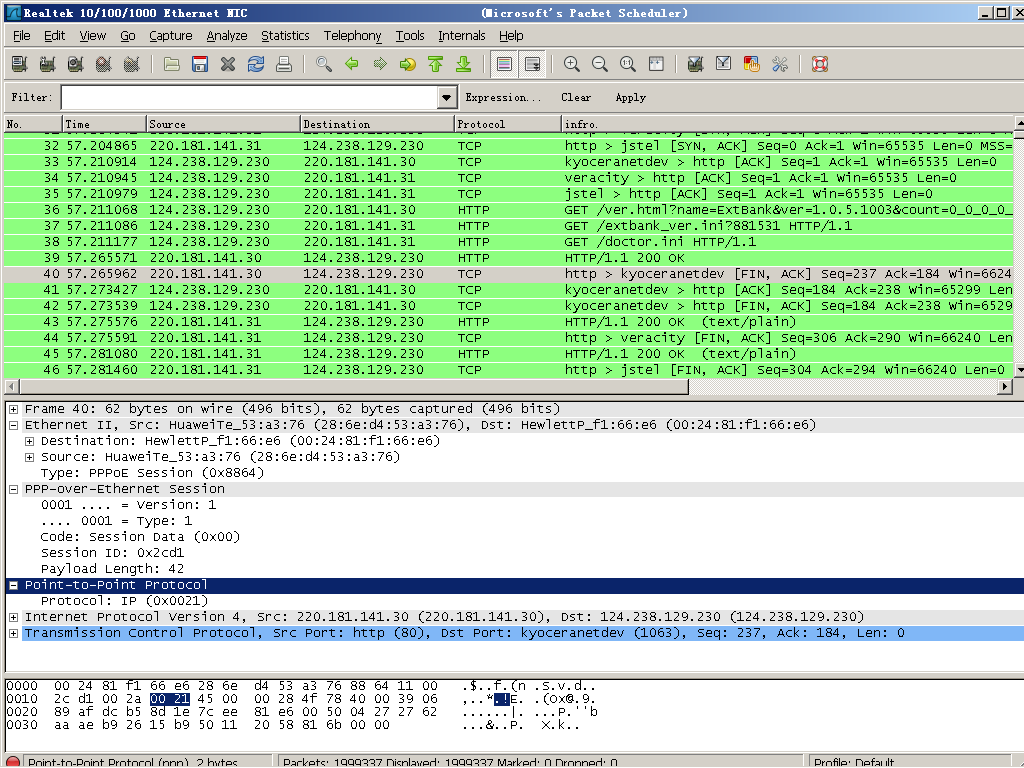Print packets using the printer icon
This screenshot has height=768, width=1024.
(284, 64)
